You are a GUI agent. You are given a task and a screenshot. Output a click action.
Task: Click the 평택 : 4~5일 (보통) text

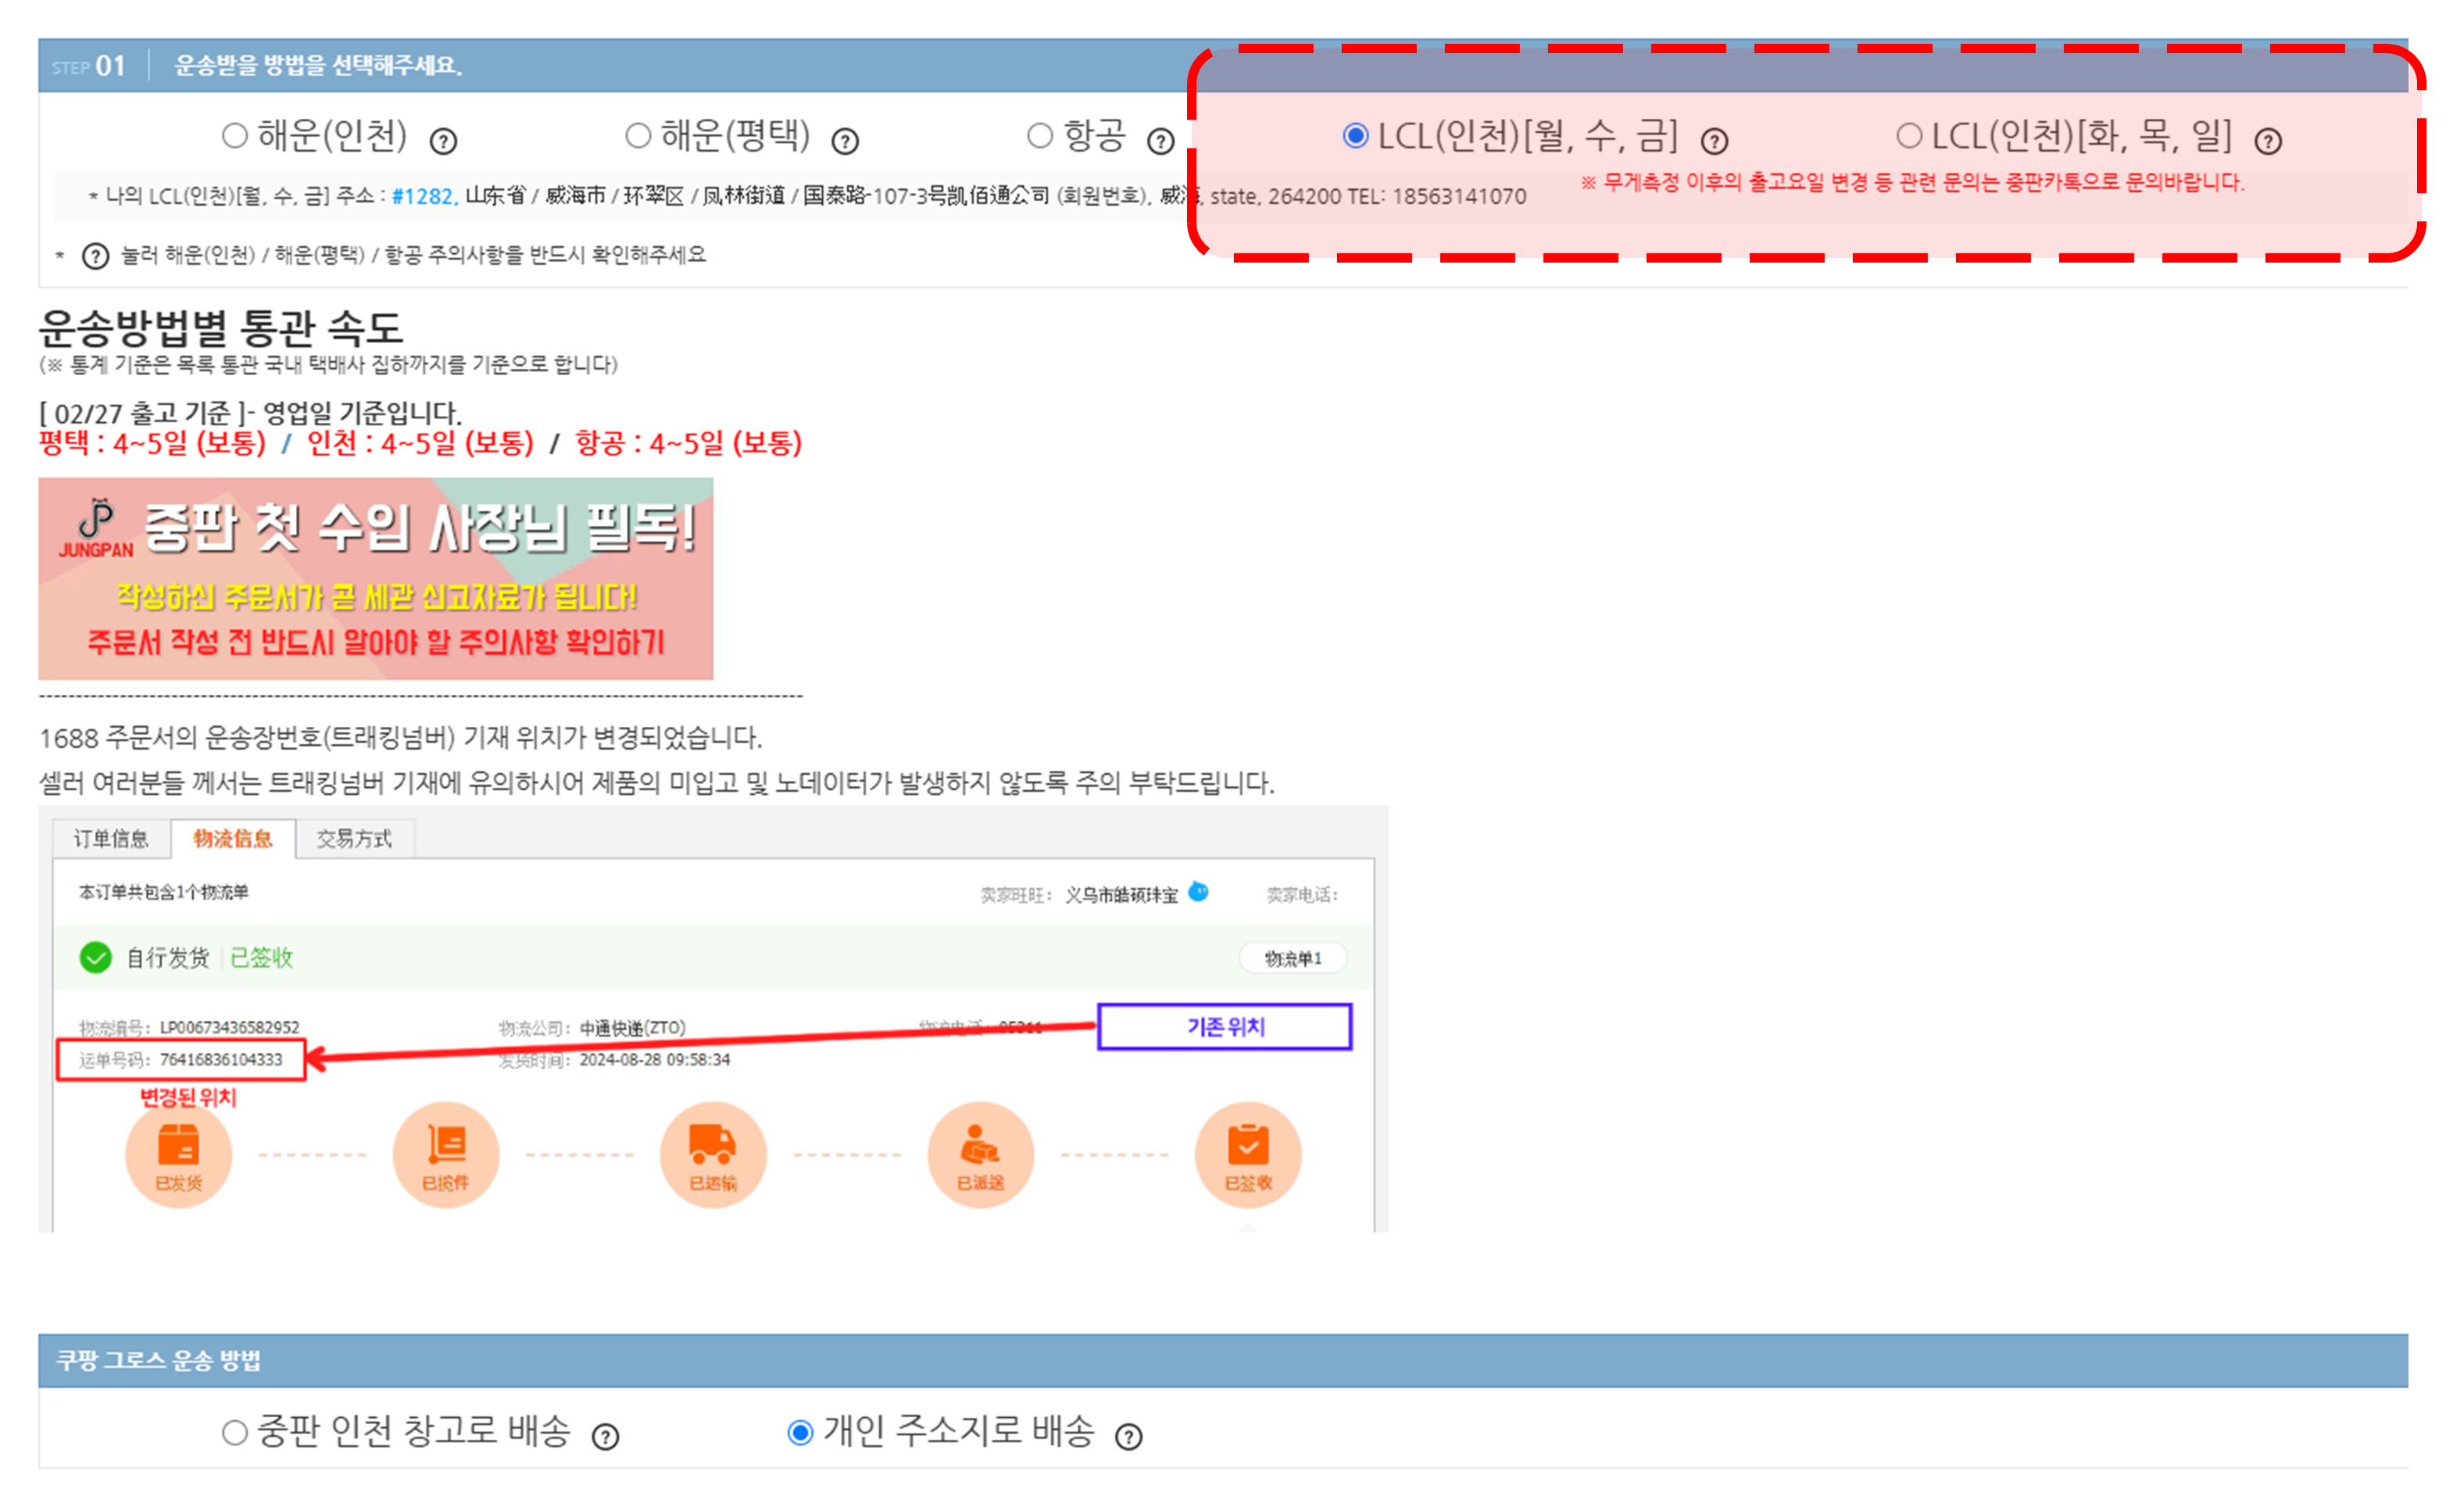[x=152, y=443]
